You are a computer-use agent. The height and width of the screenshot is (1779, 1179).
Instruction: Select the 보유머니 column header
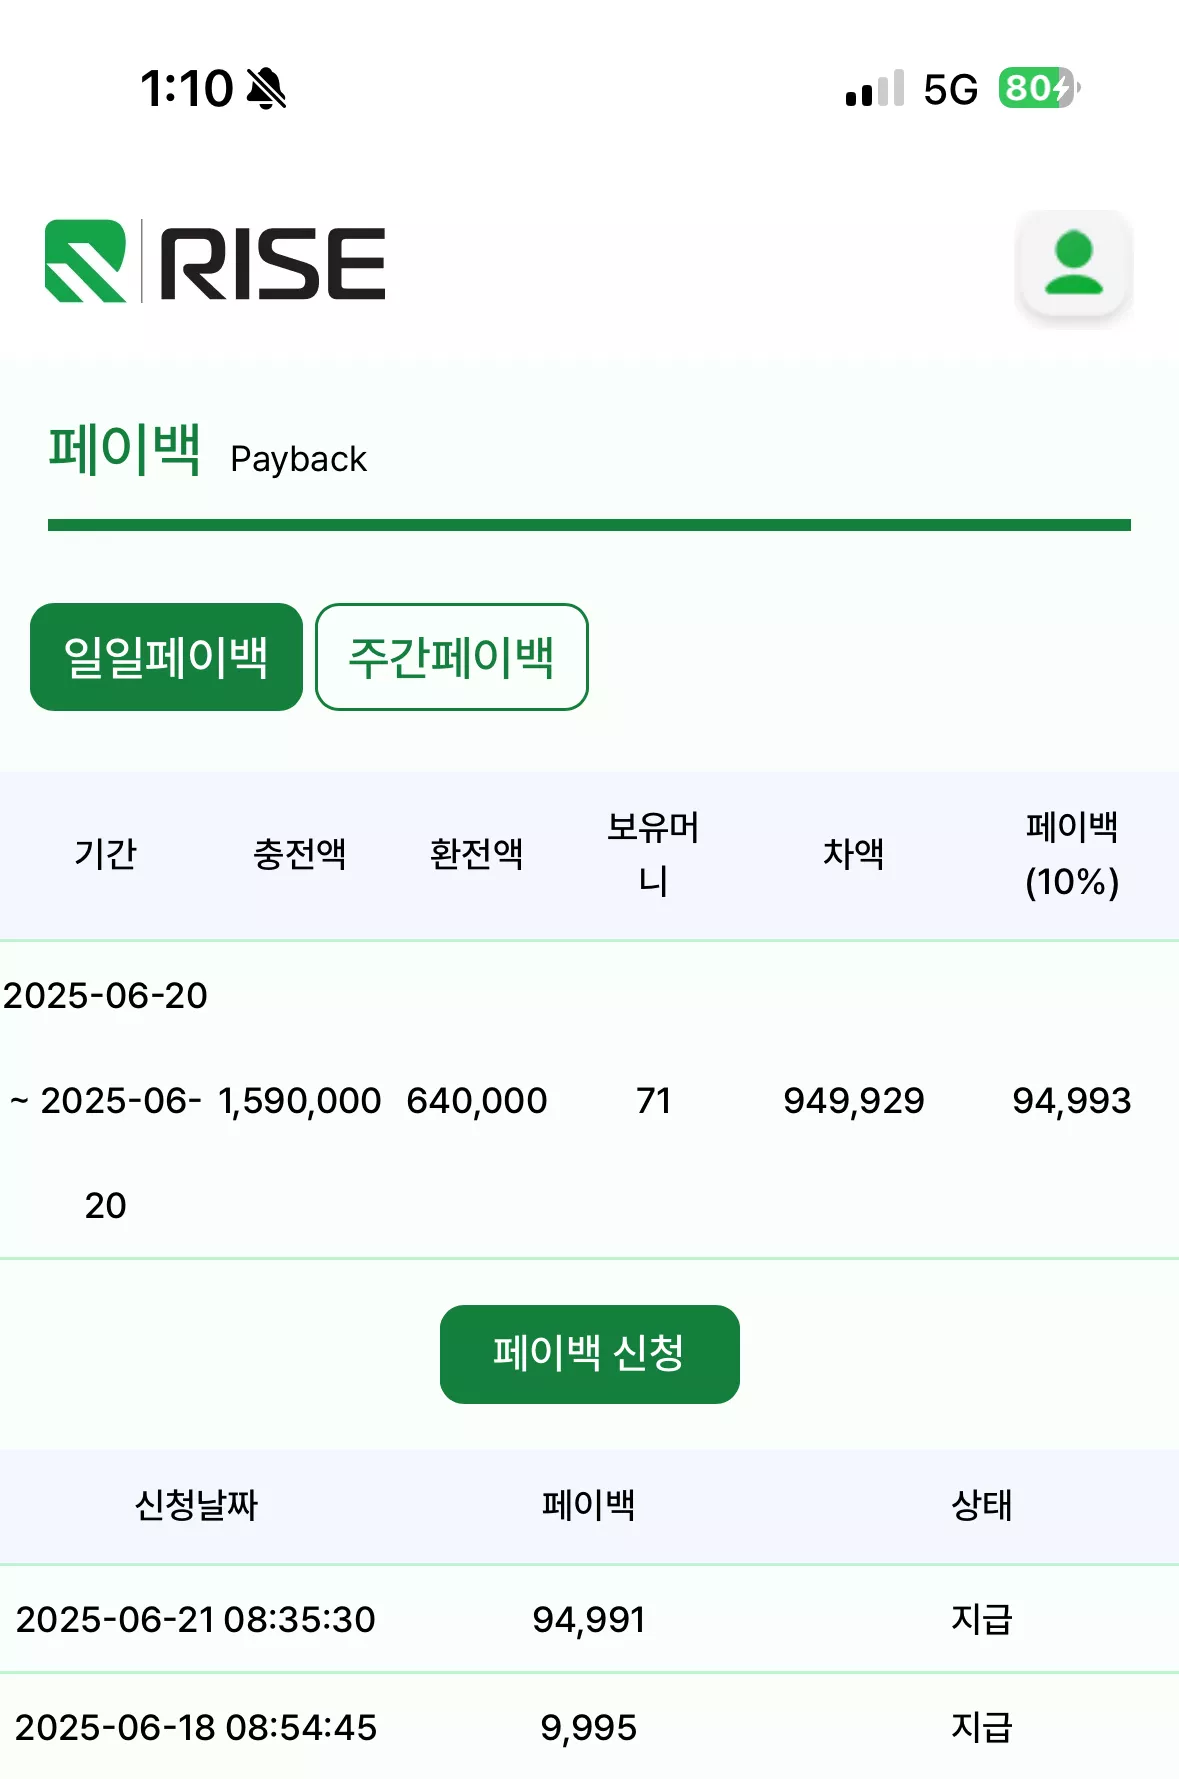point(653,854)
